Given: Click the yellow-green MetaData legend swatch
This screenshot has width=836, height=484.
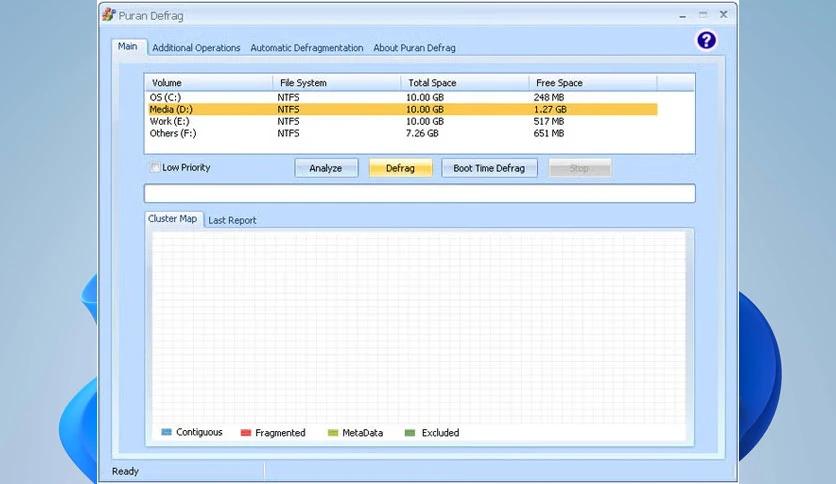Looking at the screenshot, I should (333, 432).
